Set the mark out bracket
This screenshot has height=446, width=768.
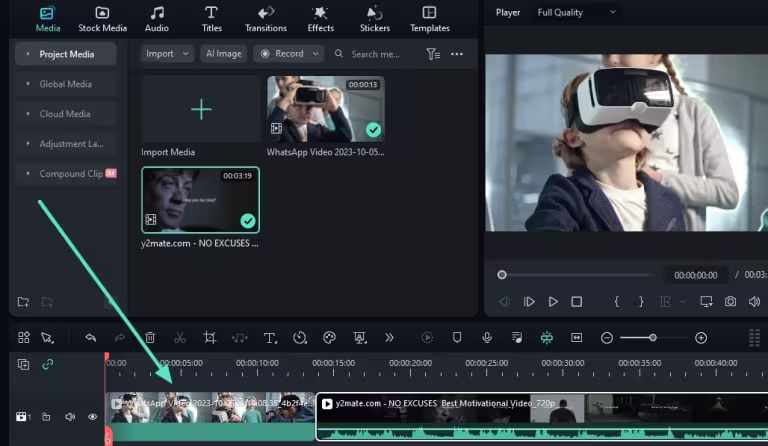[x=641, y=302]
